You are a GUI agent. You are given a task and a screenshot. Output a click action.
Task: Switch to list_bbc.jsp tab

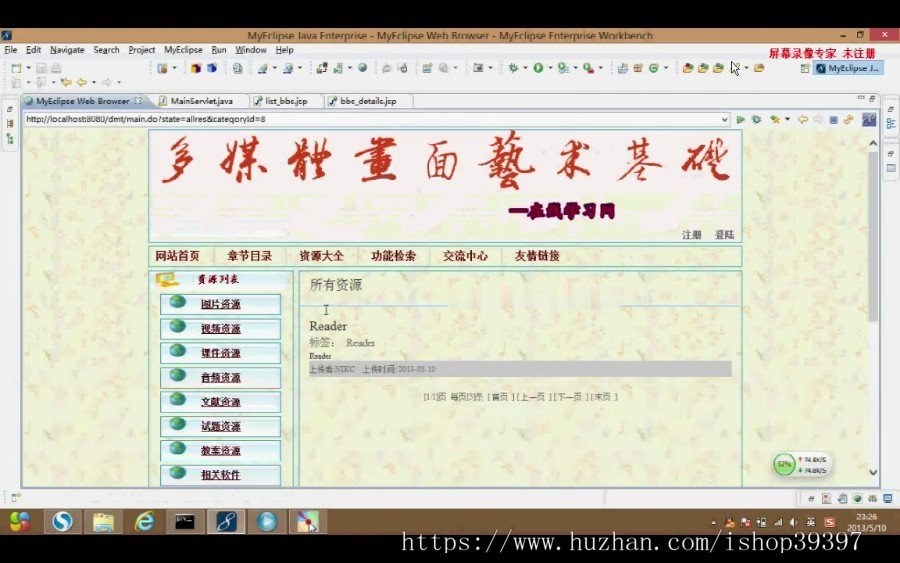(x=286, y=101)
